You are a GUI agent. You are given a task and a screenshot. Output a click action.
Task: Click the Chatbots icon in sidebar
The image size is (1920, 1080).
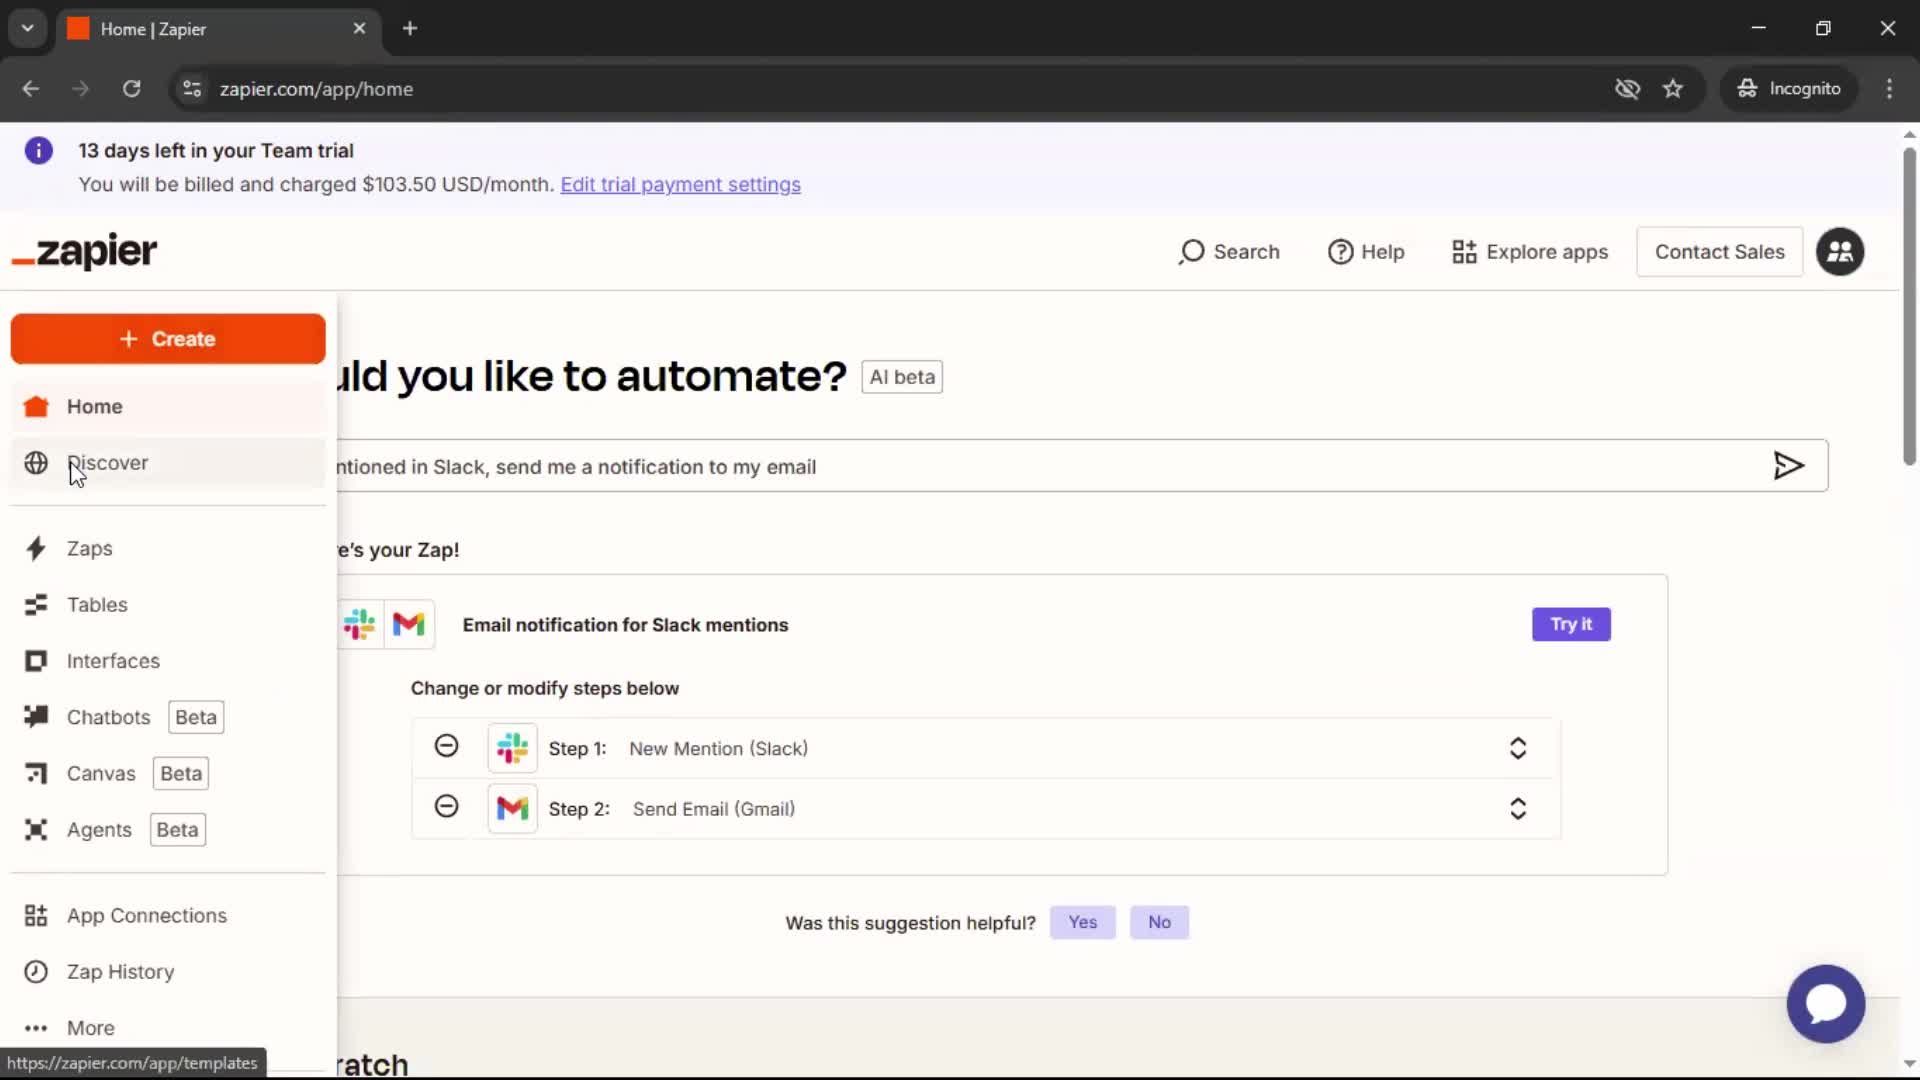36,717
